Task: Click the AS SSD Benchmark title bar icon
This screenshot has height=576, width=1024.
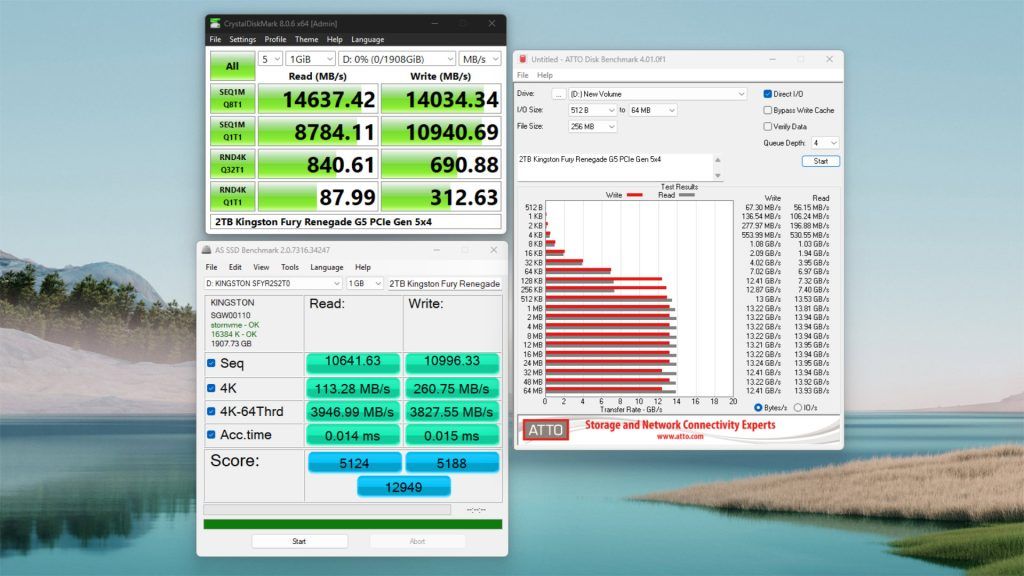Action: point(206,250)
